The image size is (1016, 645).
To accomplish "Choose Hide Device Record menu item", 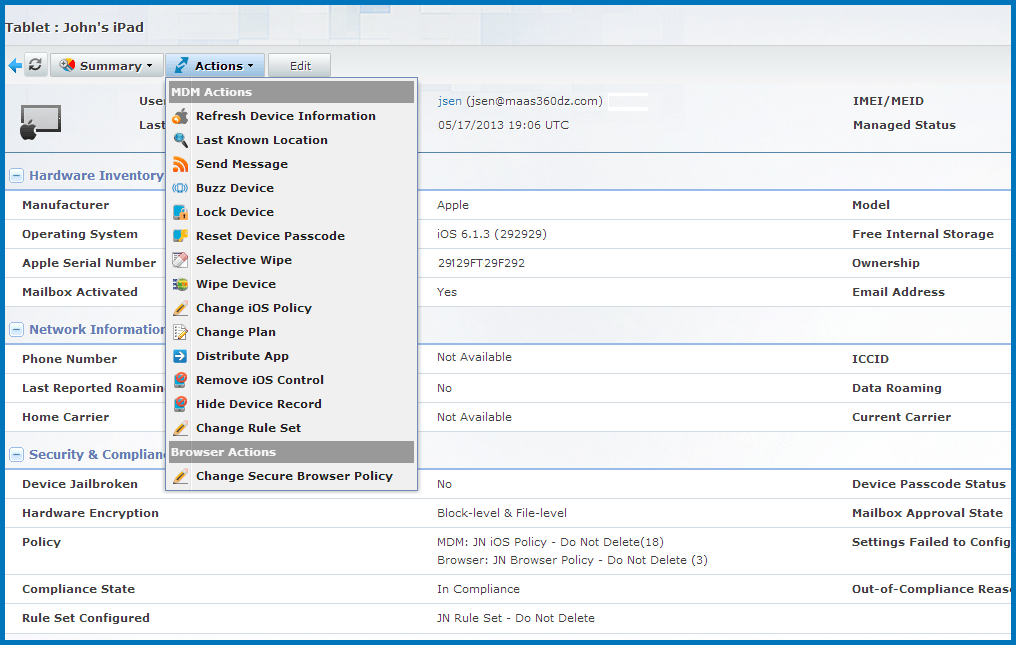I will tap(292, 404).
